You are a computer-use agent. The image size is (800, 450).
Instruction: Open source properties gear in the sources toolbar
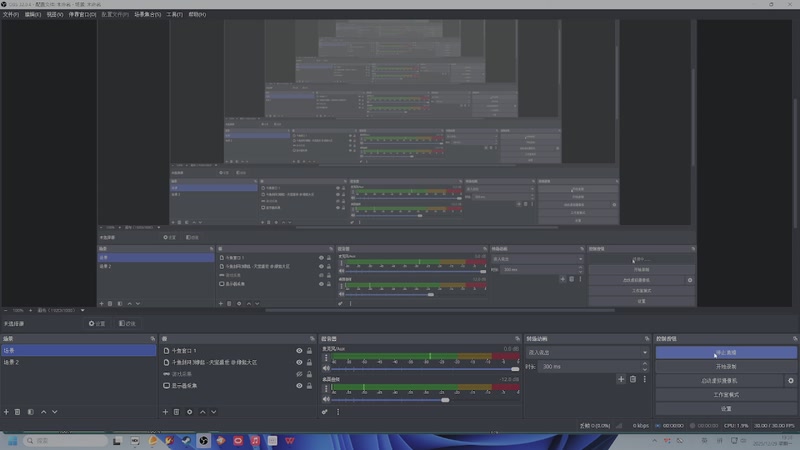189,412
